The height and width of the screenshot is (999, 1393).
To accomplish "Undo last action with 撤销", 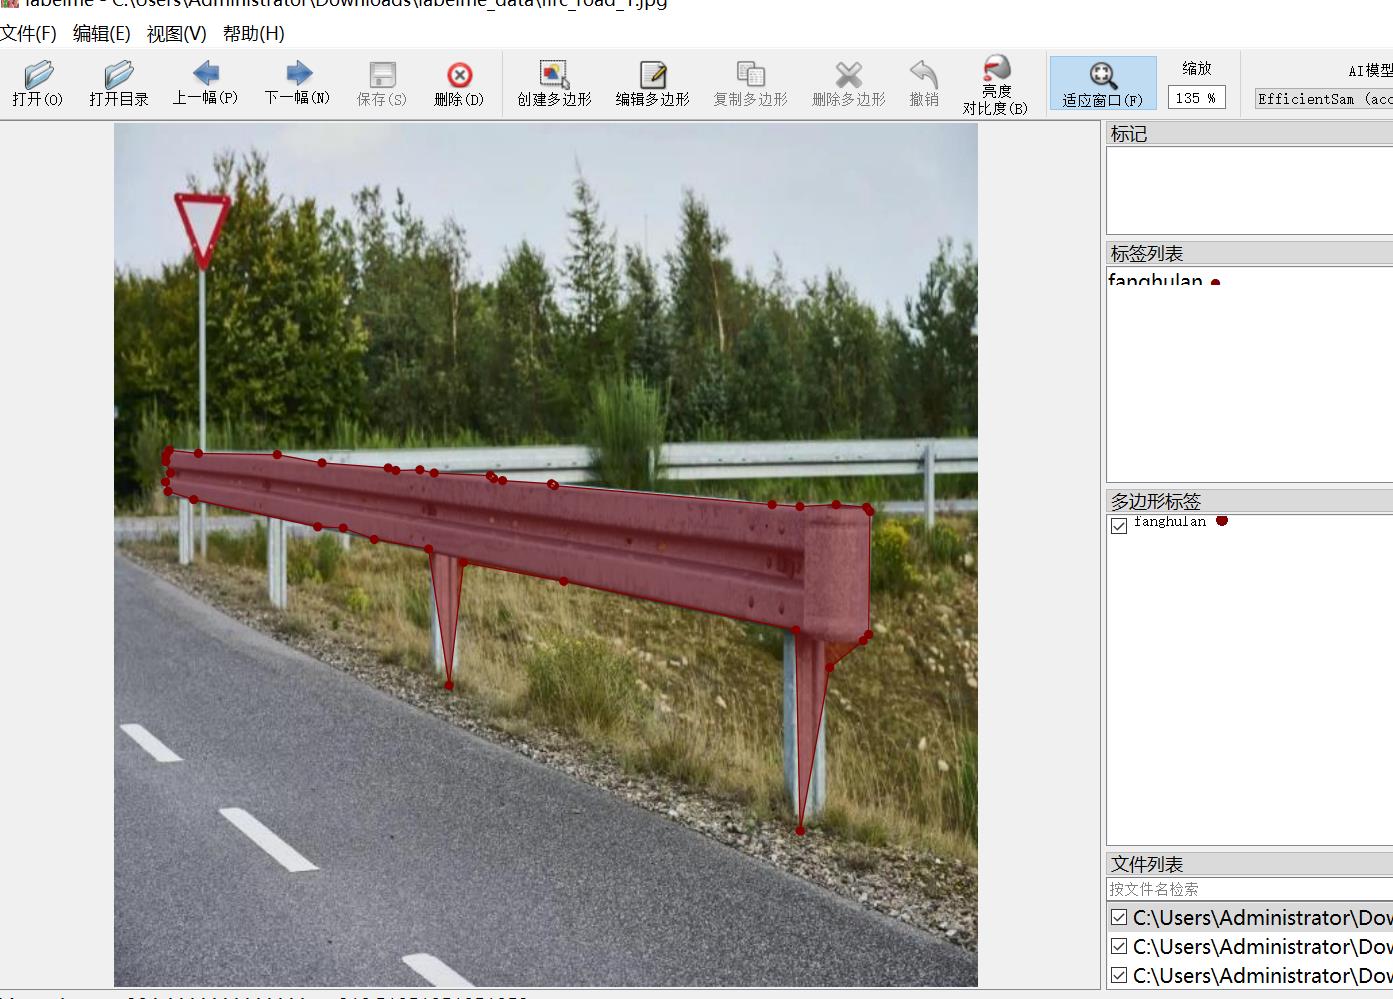I will coord(924,83).
